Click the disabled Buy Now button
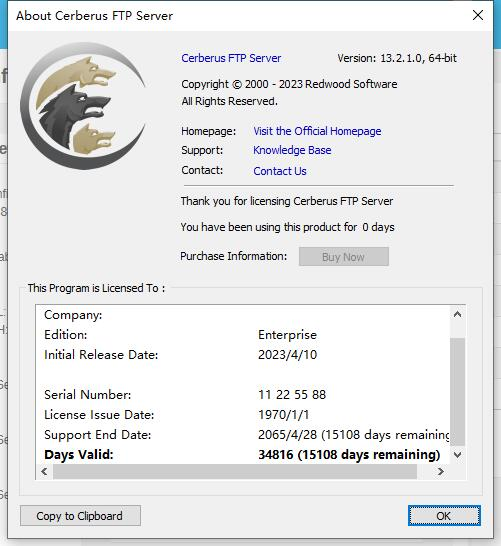The width and height of the screenshot is (501, 546). (x=344, y=257)
